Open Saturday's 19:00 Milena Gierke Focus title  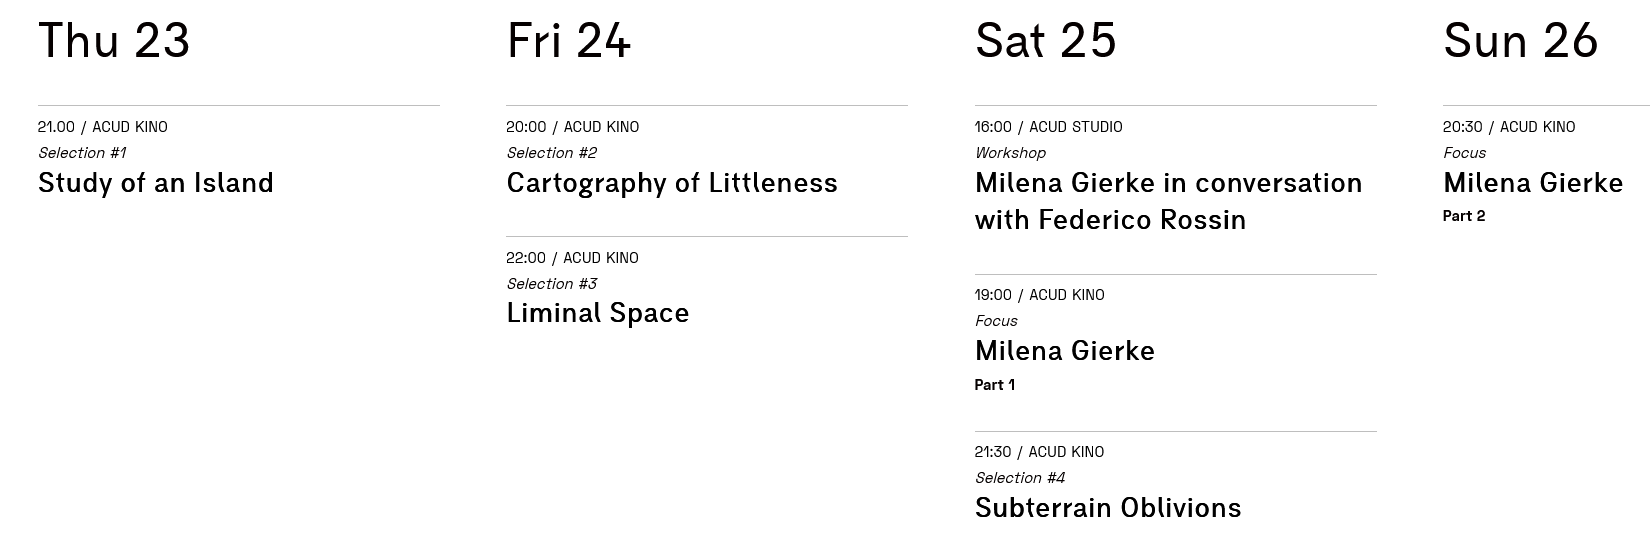click(x=1064, y=351)
